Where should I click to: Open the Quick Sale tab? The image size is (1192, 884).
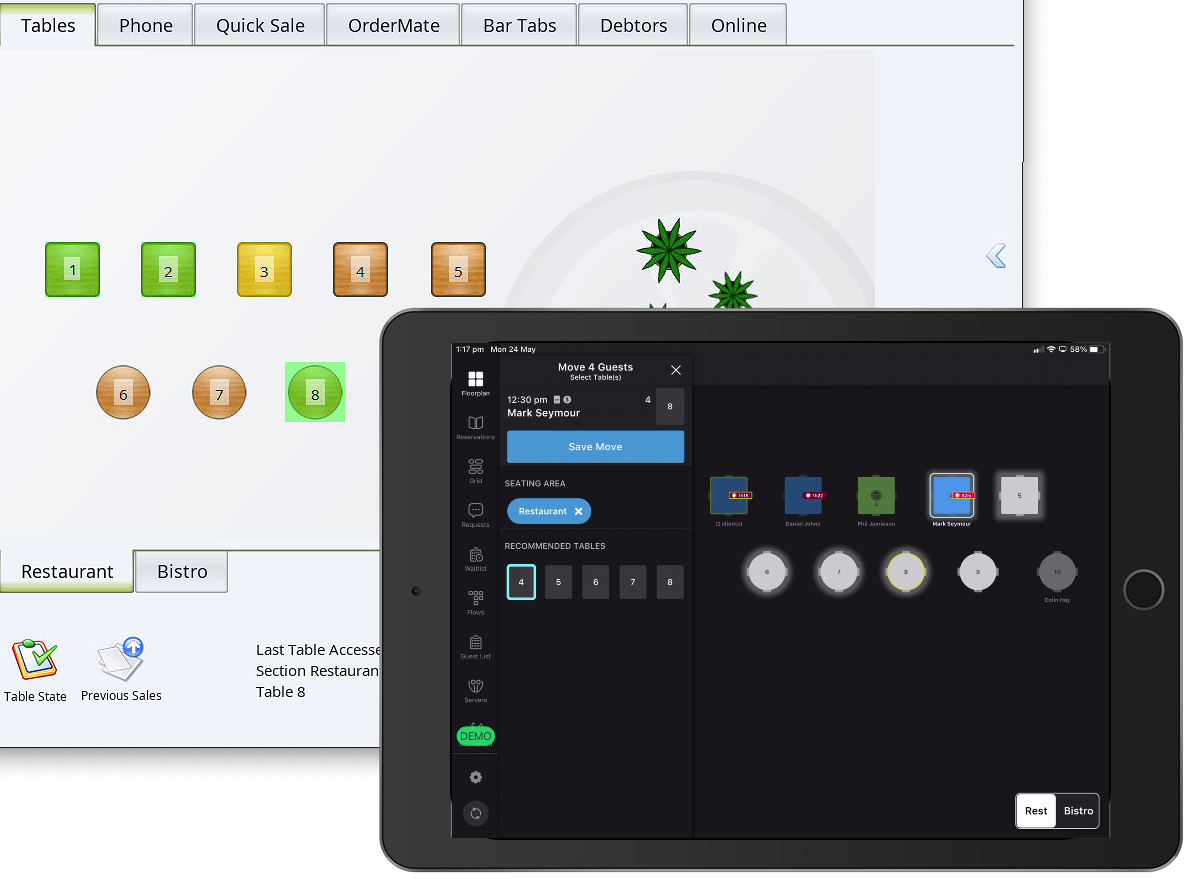point(260,25)
